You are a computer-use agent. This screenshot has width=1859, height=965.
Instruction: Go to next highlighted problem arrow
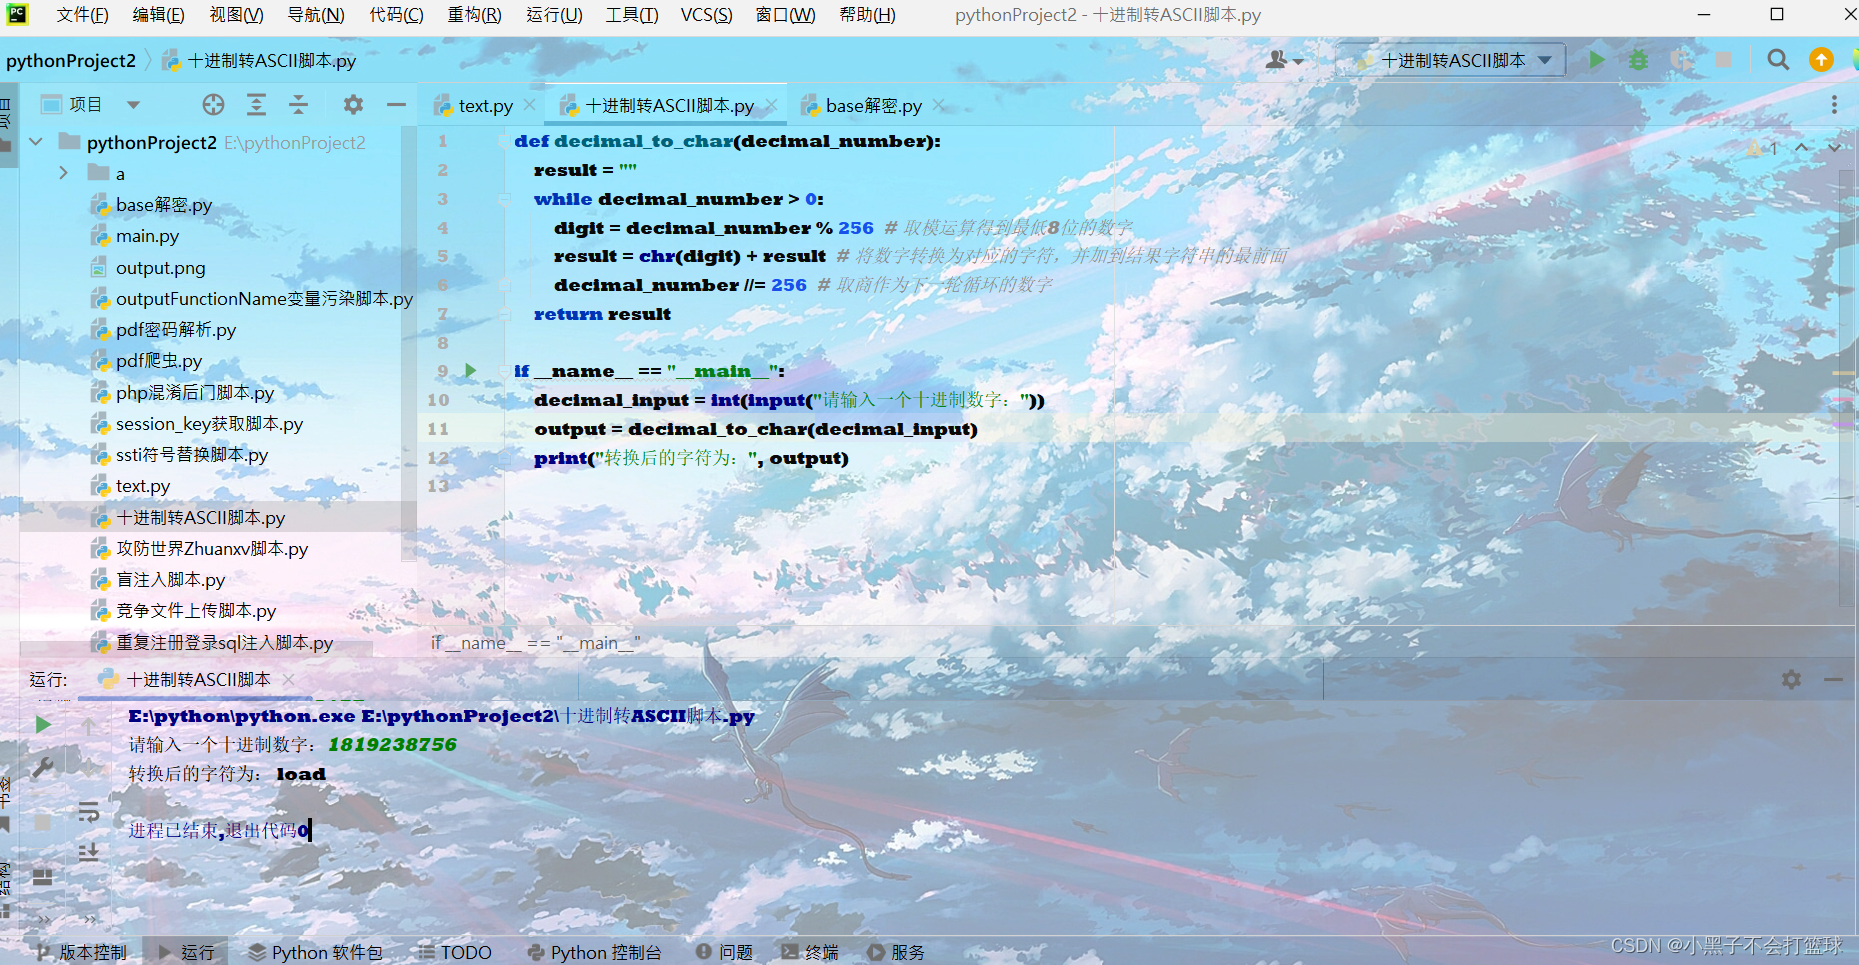[1835, 148]
